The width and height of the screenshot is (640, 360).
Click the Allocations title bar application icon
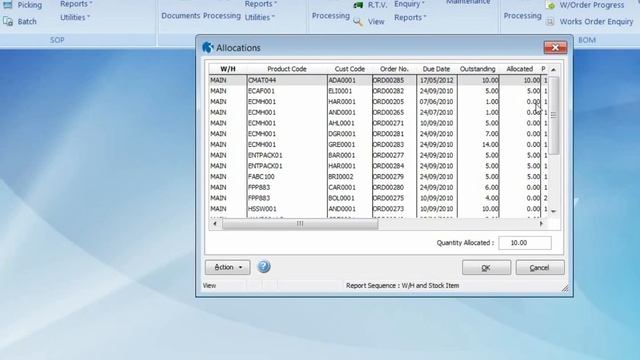click(x=207, y=47)
